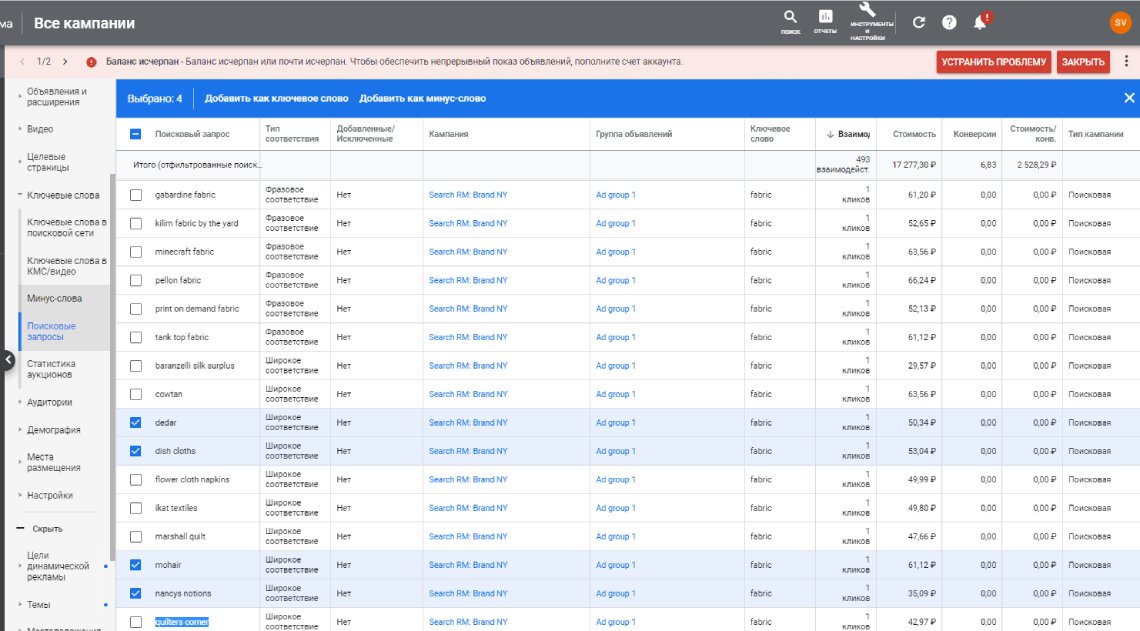Click the refresh icon in header
The height and width of the screenshot is (631, 1140).
point(919,22)
